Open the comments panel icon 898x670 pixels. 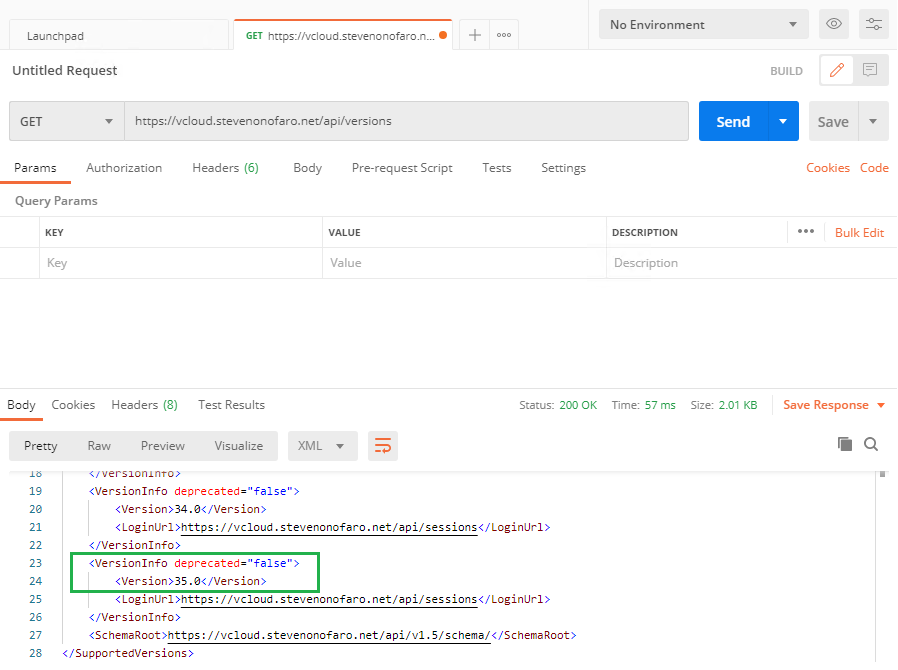point(870,71)
